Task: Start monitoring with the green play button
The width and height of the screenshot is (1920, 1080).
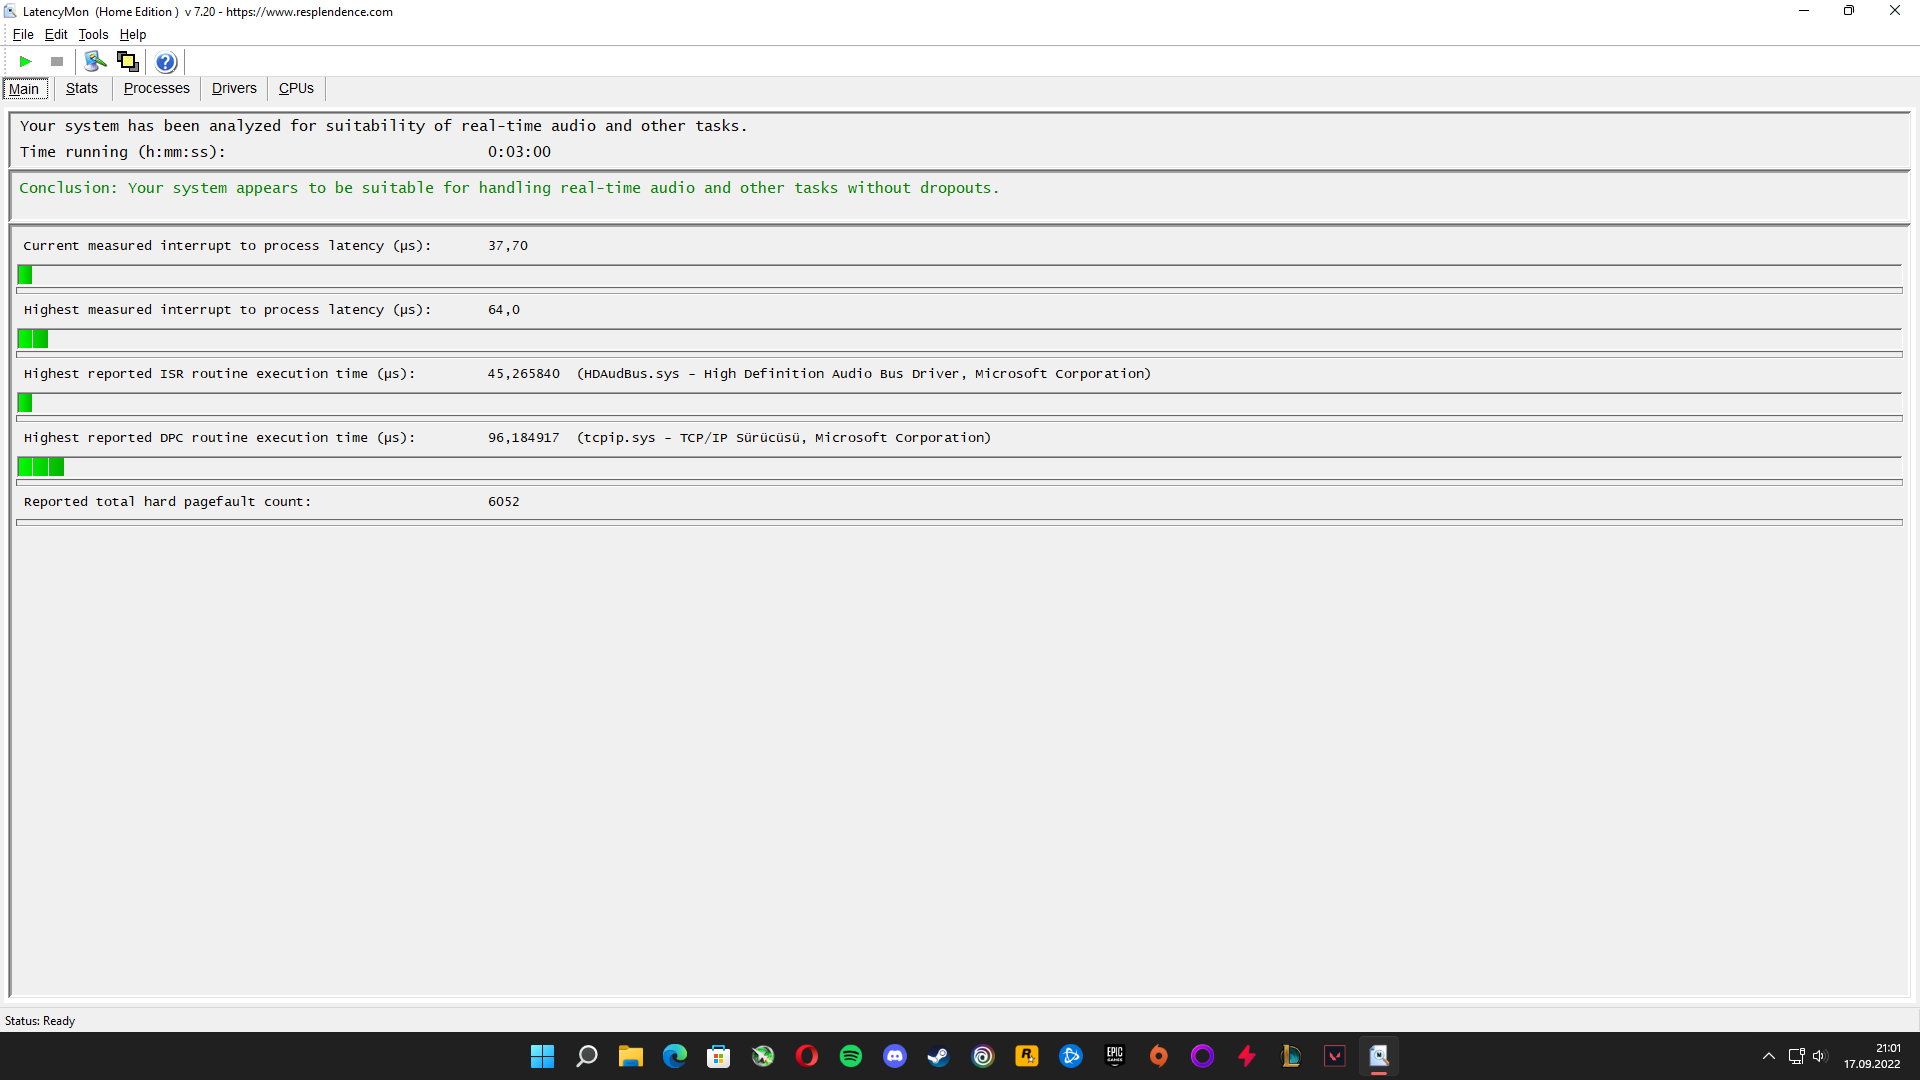Action: [x=26, y=62]
